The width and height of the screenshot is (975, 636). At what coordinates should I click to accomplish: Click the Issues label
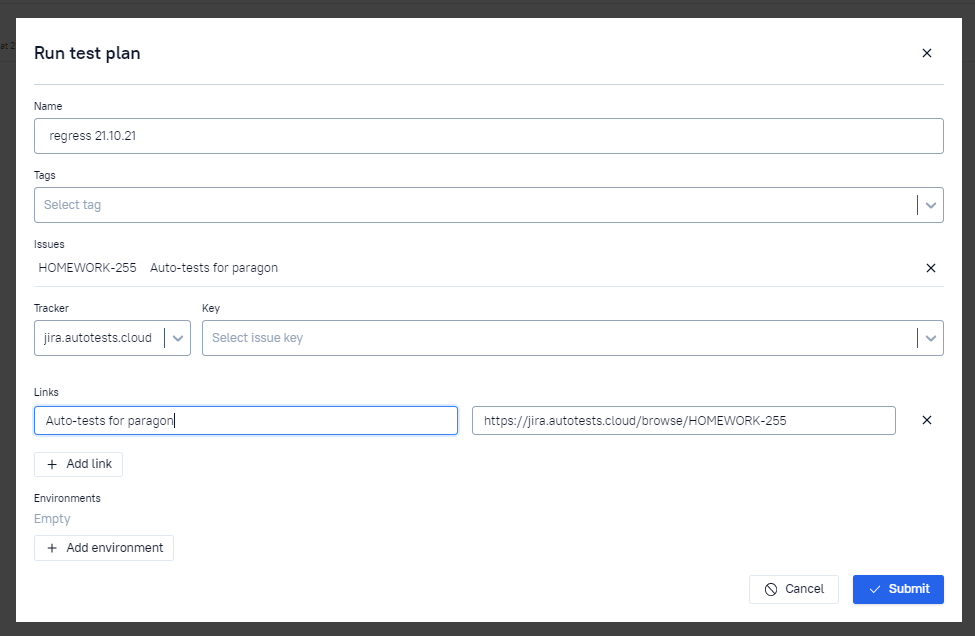click(x=49, y=244)
